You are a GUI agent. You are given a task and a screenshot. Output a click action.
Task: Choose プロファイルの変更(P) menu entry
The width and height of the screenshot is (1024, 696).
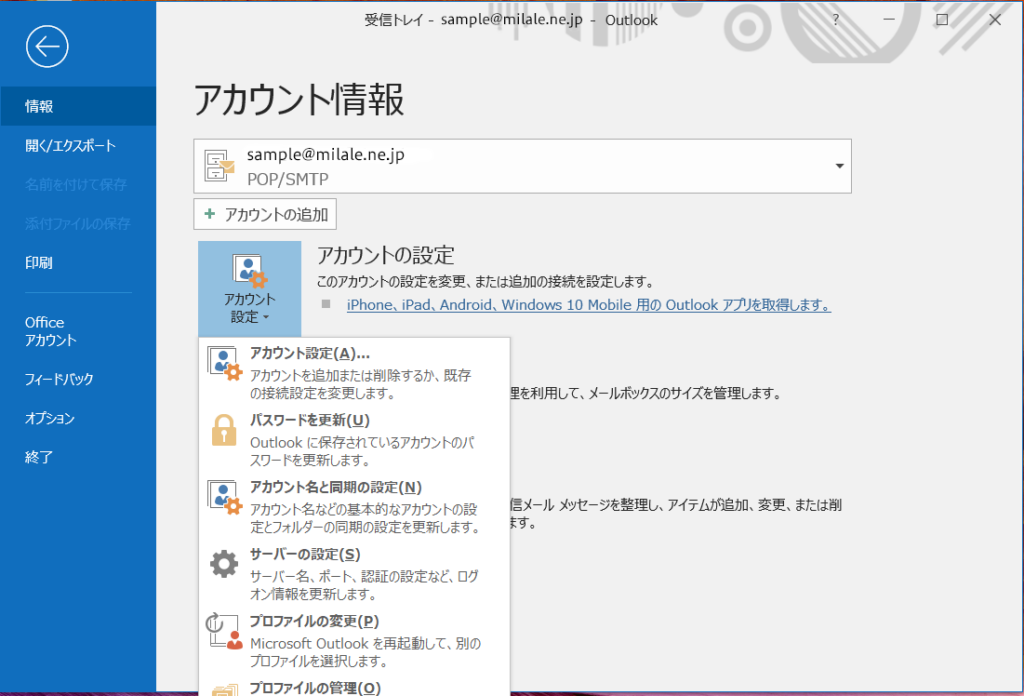click(355, 641)
